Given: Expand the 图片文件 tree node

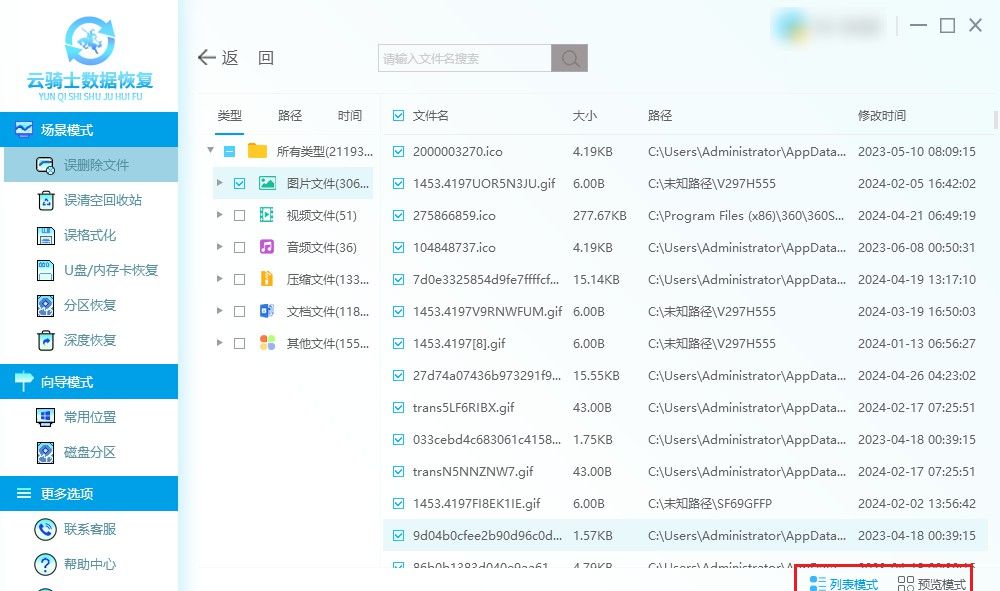Looking at the screenshot, I should [x=219, y=183].
